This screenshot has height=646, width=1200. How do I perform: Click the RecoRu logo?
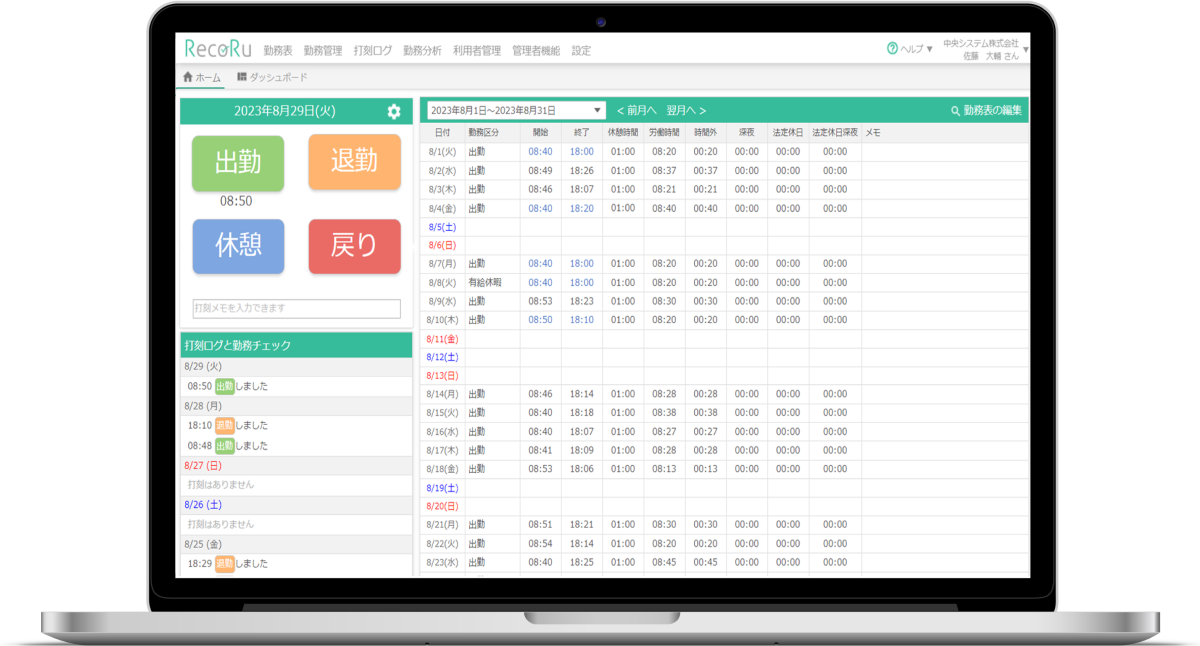coord(217,49)
